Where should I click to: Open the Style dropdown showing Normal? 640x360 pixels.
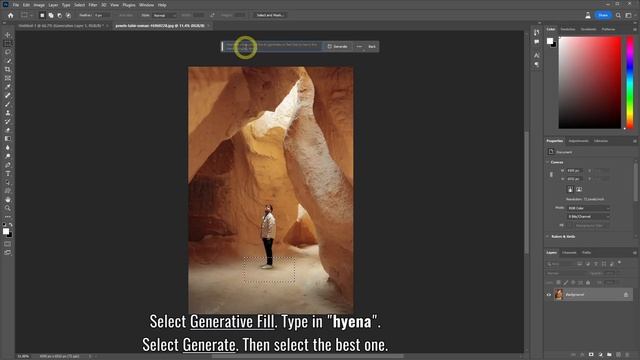pos(164,15)
